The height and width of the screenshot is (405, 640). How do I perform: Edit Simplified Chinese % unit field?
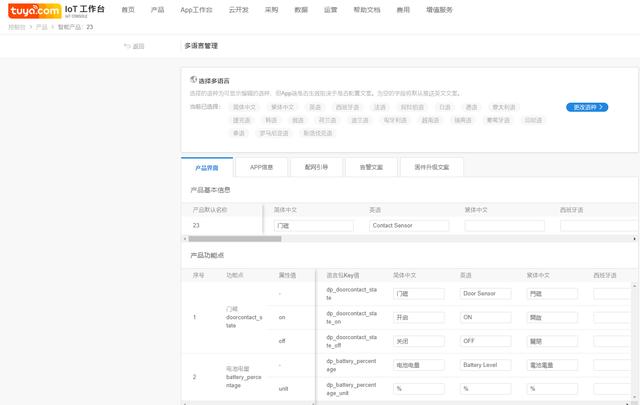pyautogui.click(x=419, y=389)
